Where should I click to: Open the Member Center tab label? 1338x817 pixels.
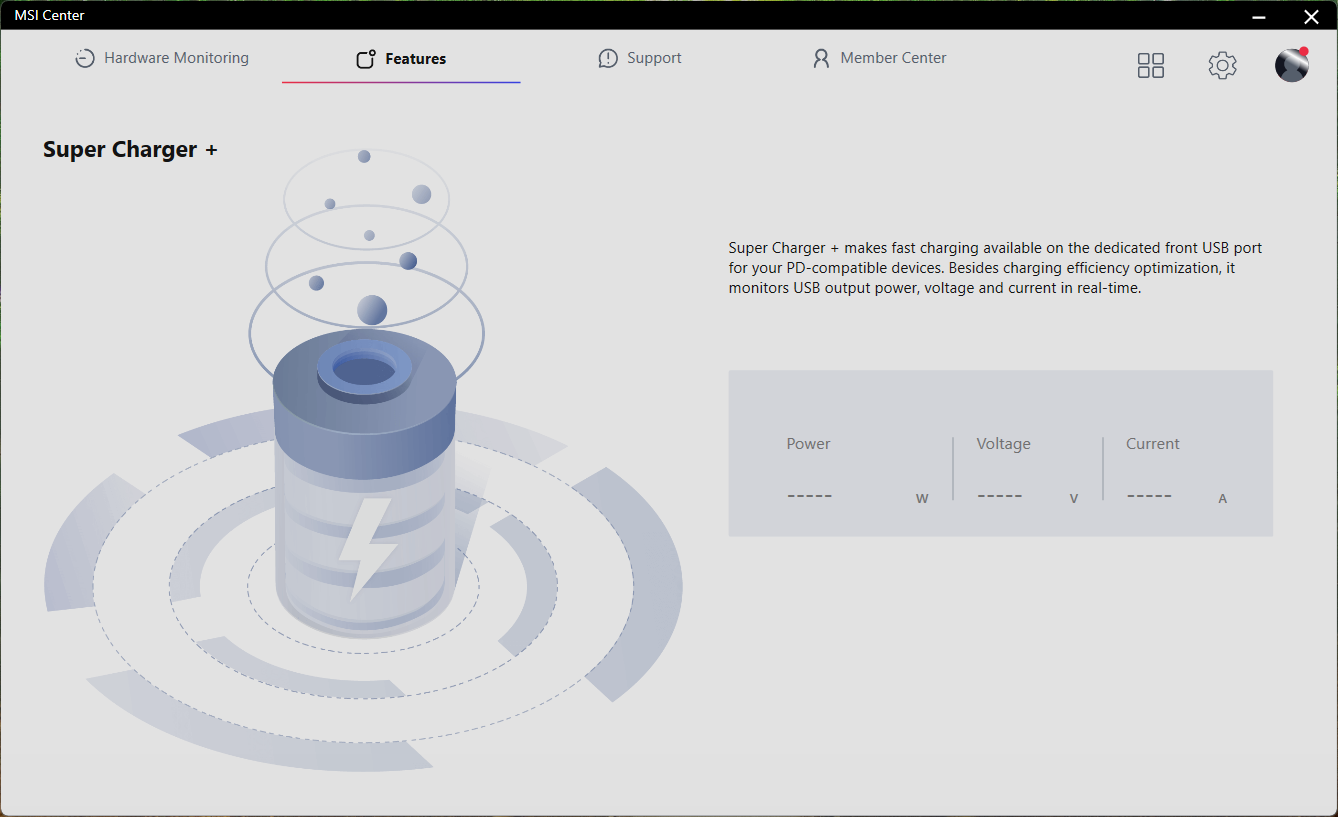click(893, 58)
